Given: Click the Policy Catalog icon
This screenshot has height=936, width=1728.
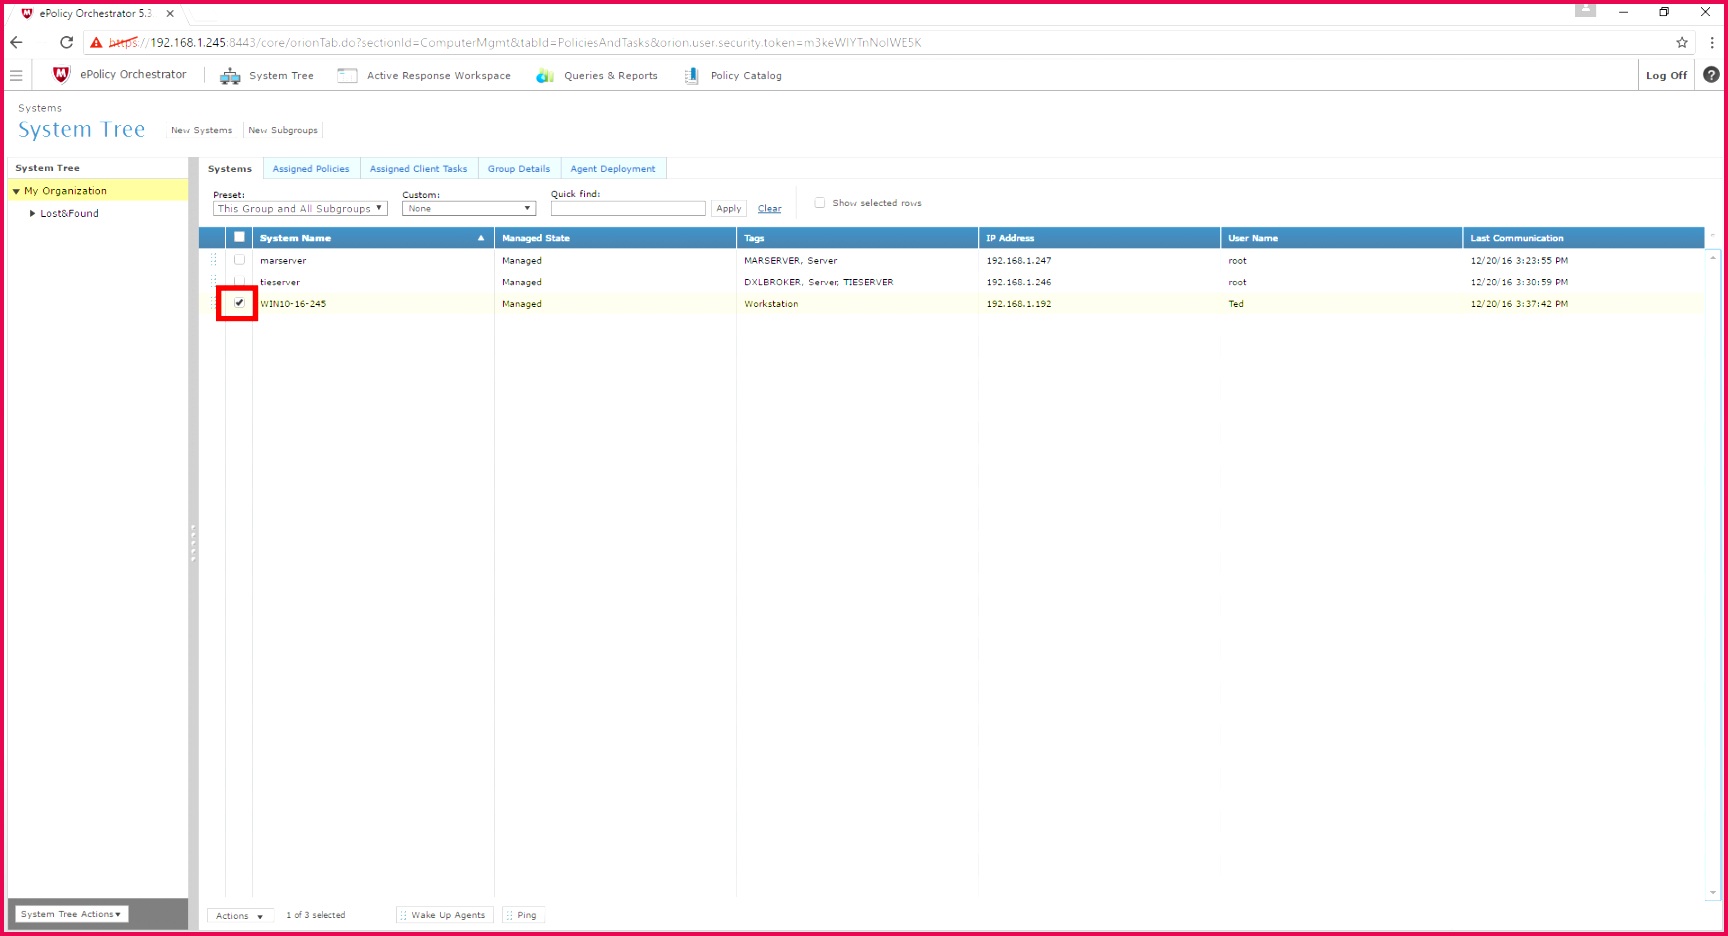Looking at the screenshot, I should 691,76.
